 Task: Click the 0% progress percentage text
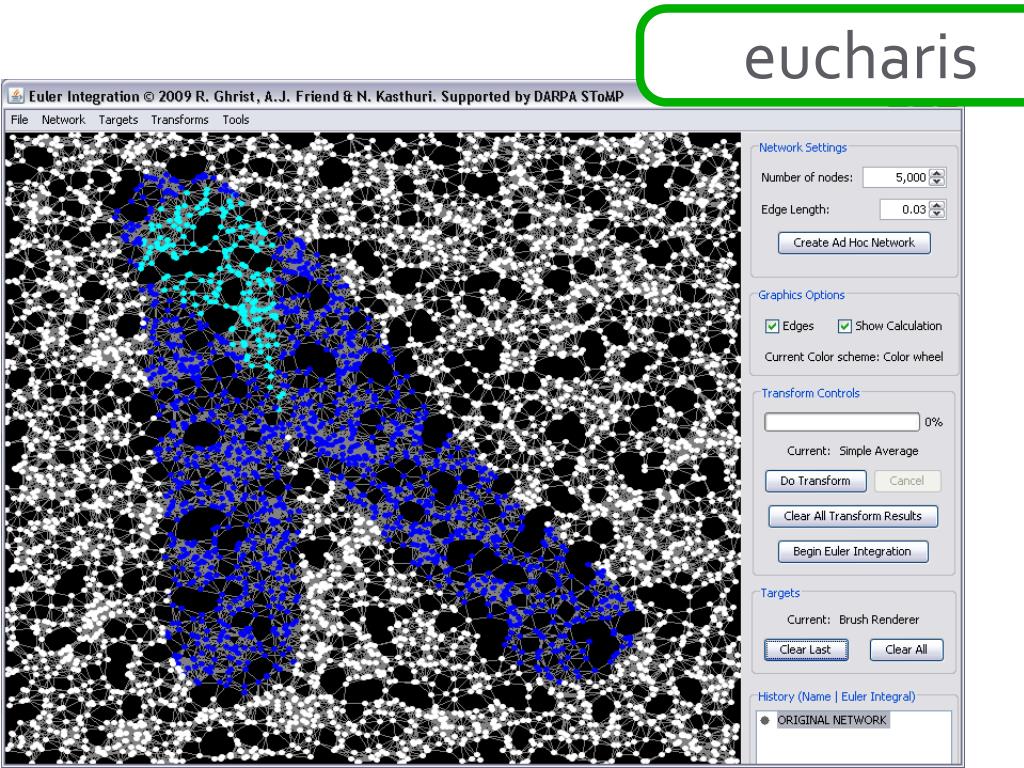(933, 422)
